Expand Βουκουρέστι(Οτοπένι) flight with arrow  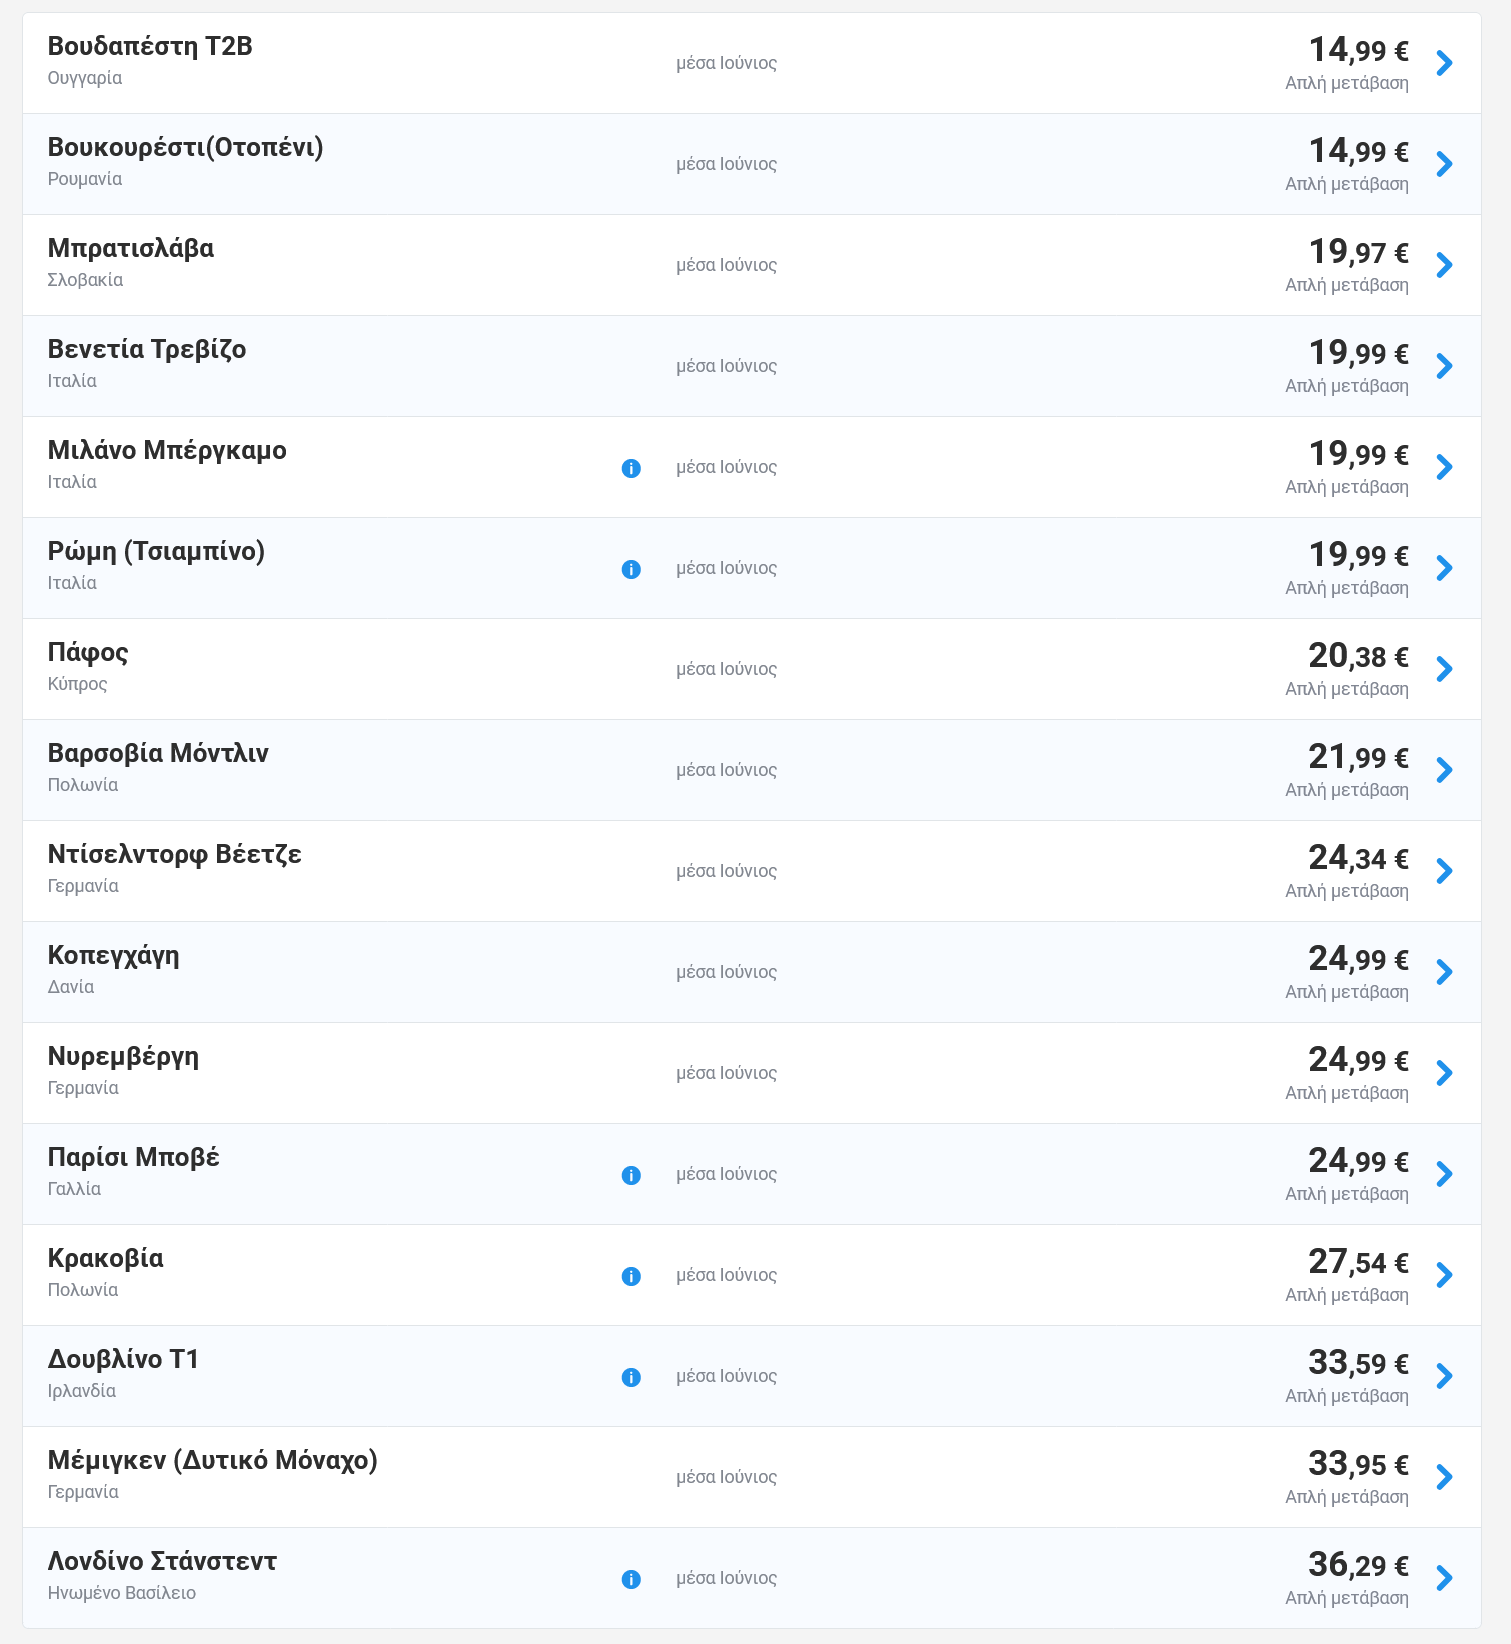[1444, 164]
